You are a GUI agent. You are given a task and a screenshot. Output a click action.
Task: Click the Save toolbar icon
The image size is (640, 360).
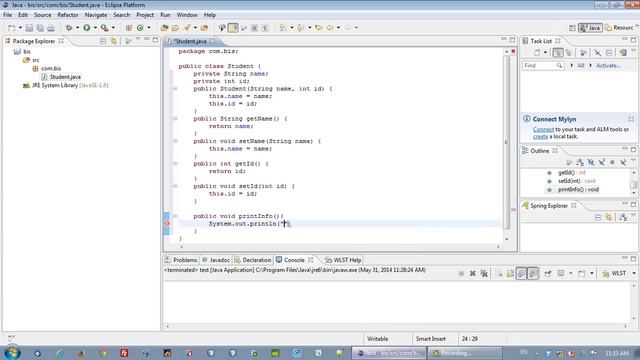click(29, 28)
